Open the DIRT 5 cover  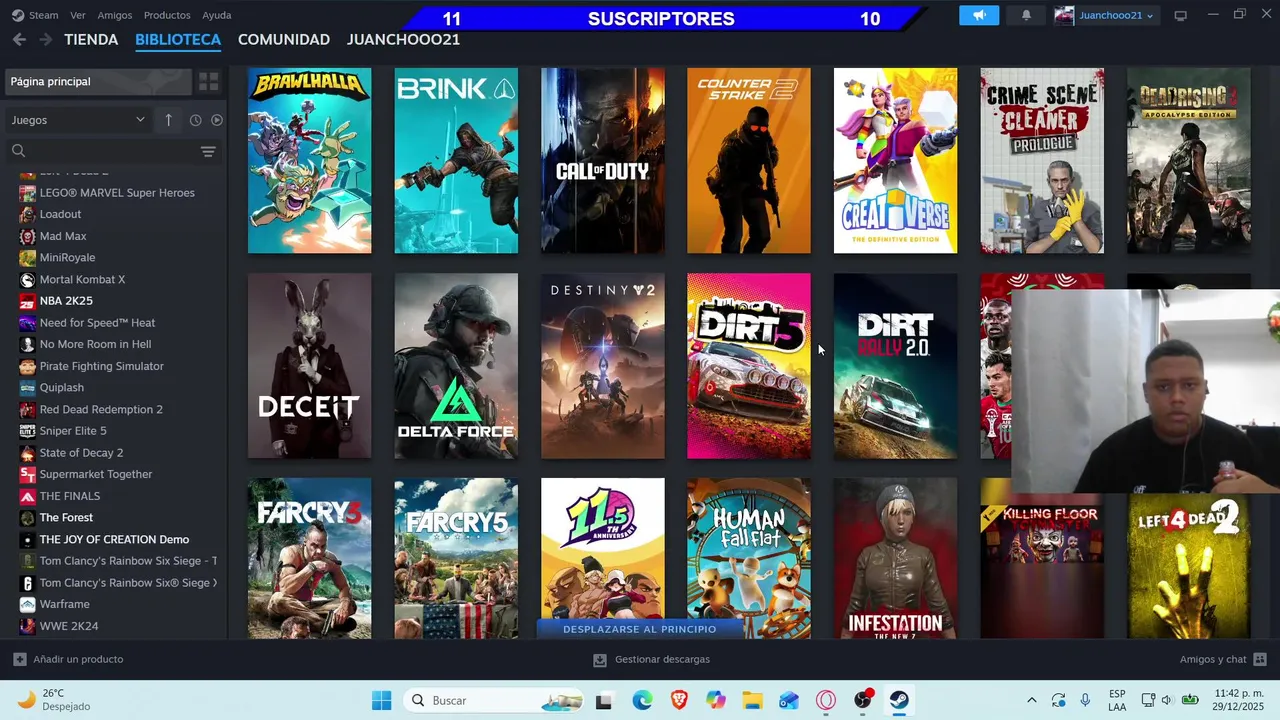coord(749,366)
